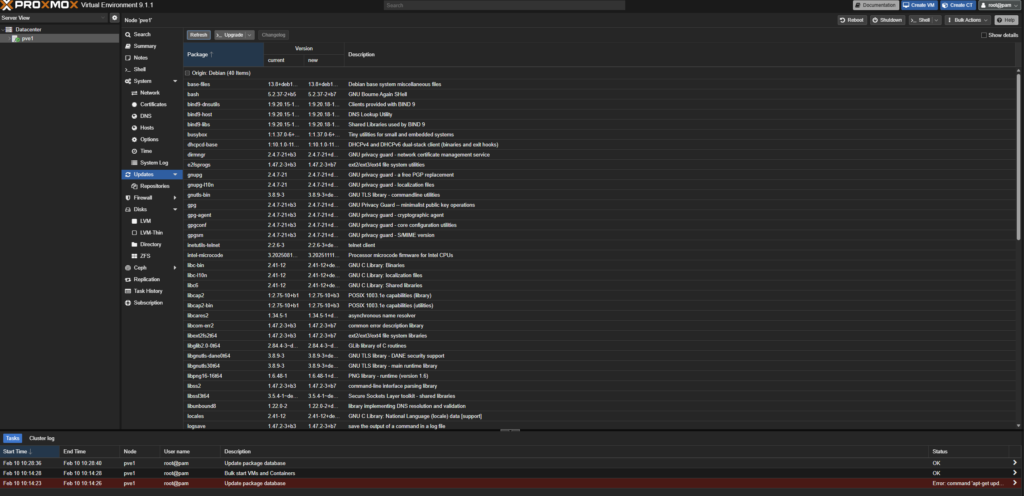Click the bottom panel collapse handle

[x=510, y=431]
